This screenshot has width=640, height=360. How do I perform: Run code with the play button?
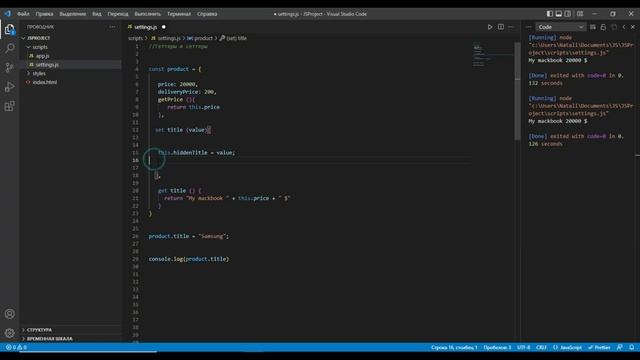point(490,27)
